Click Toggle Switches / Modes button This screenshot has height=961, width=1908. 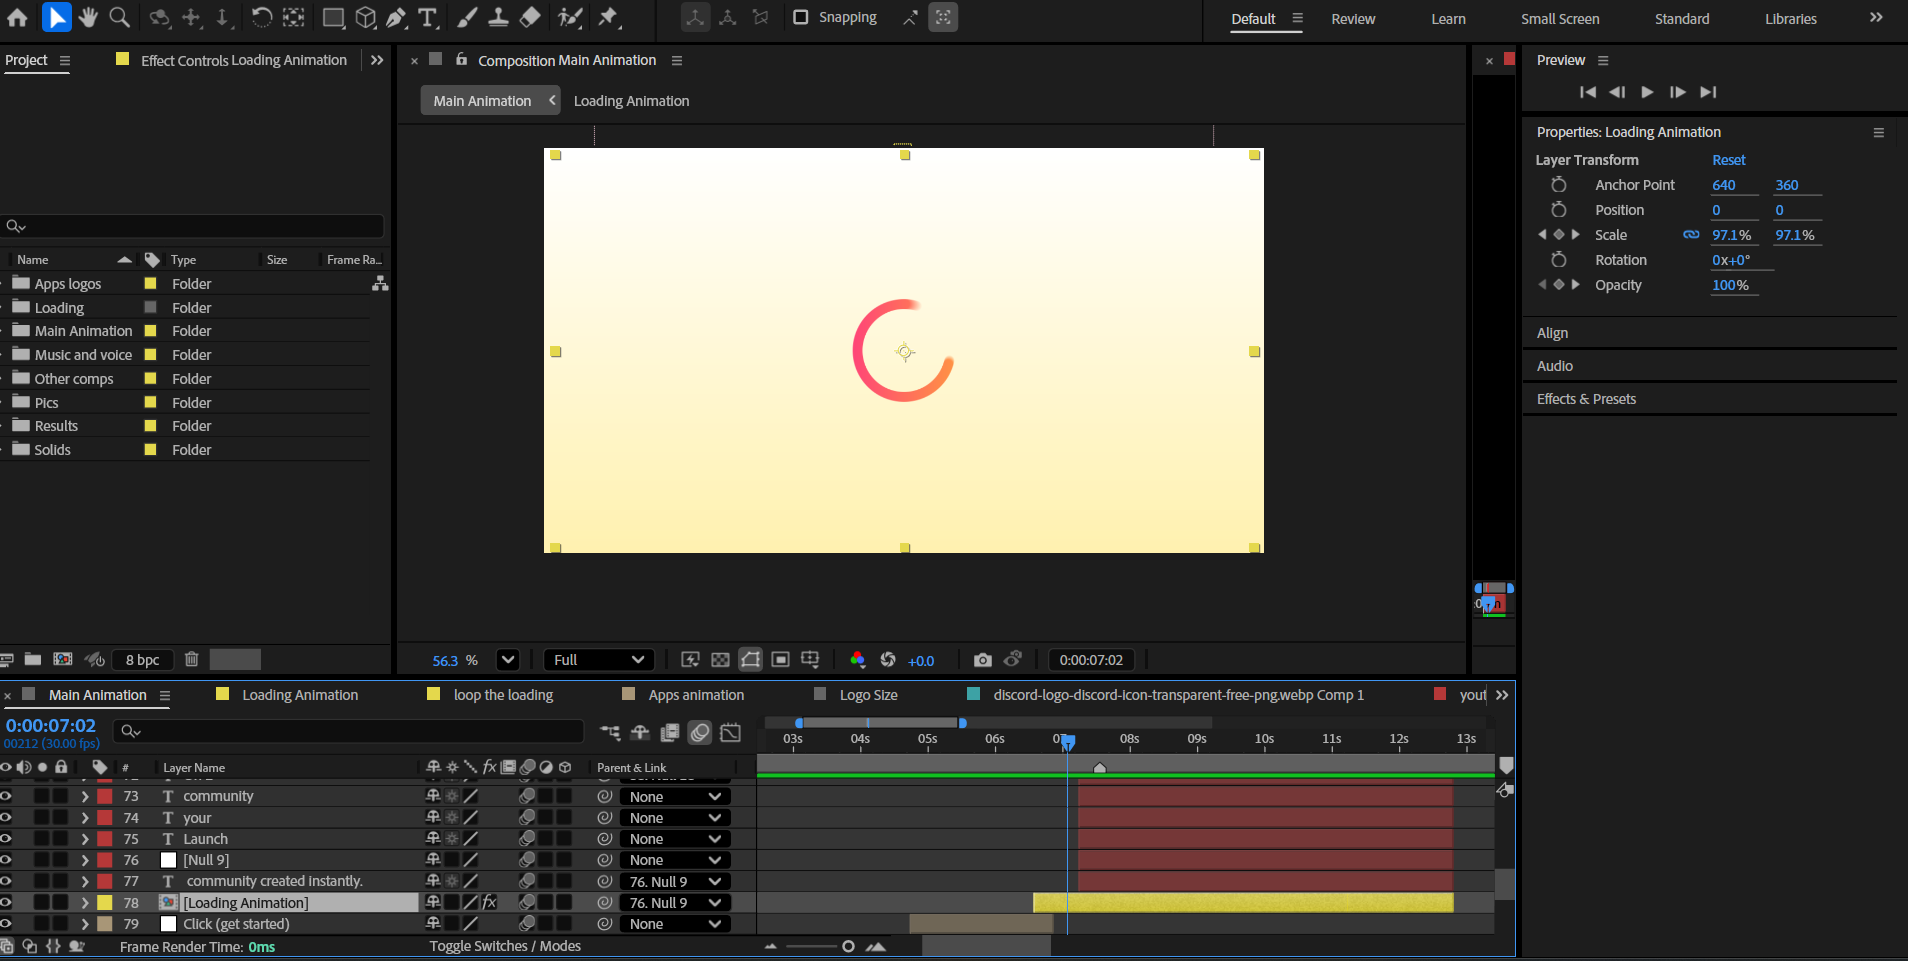click(505, 946)
